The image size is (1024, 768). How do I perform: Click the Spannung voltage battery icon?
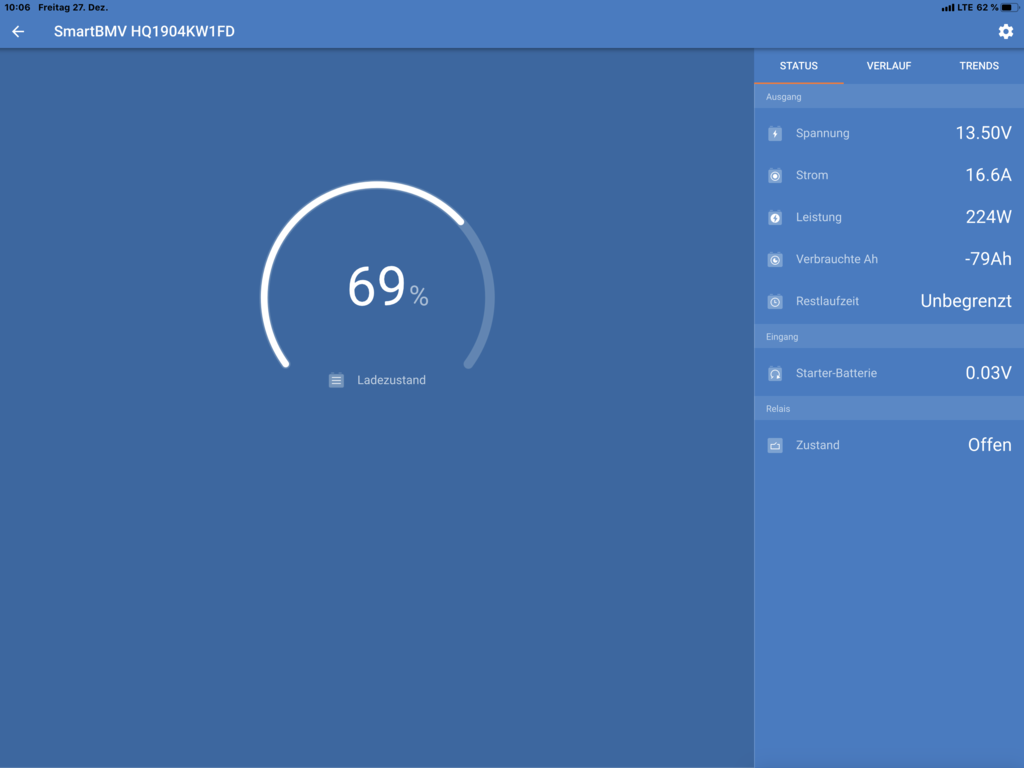775,133
